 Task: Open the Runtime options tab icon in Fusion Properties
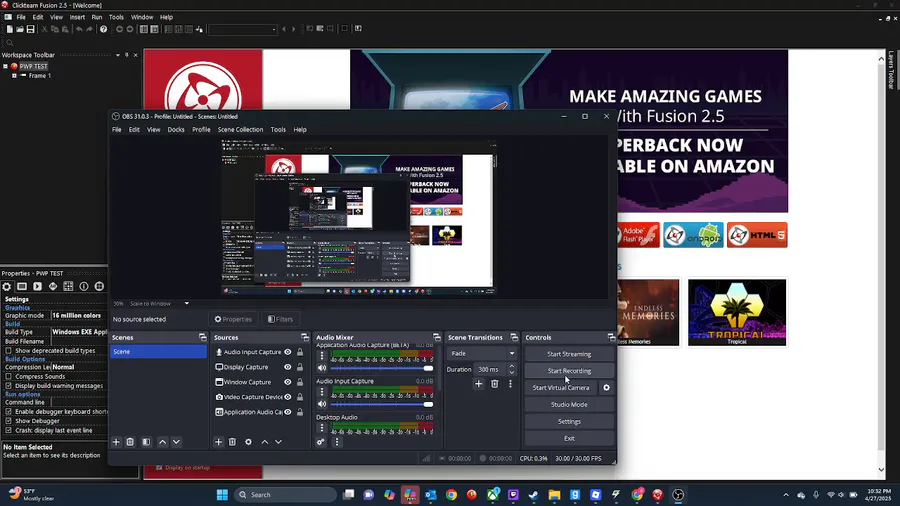coord(37,286)
